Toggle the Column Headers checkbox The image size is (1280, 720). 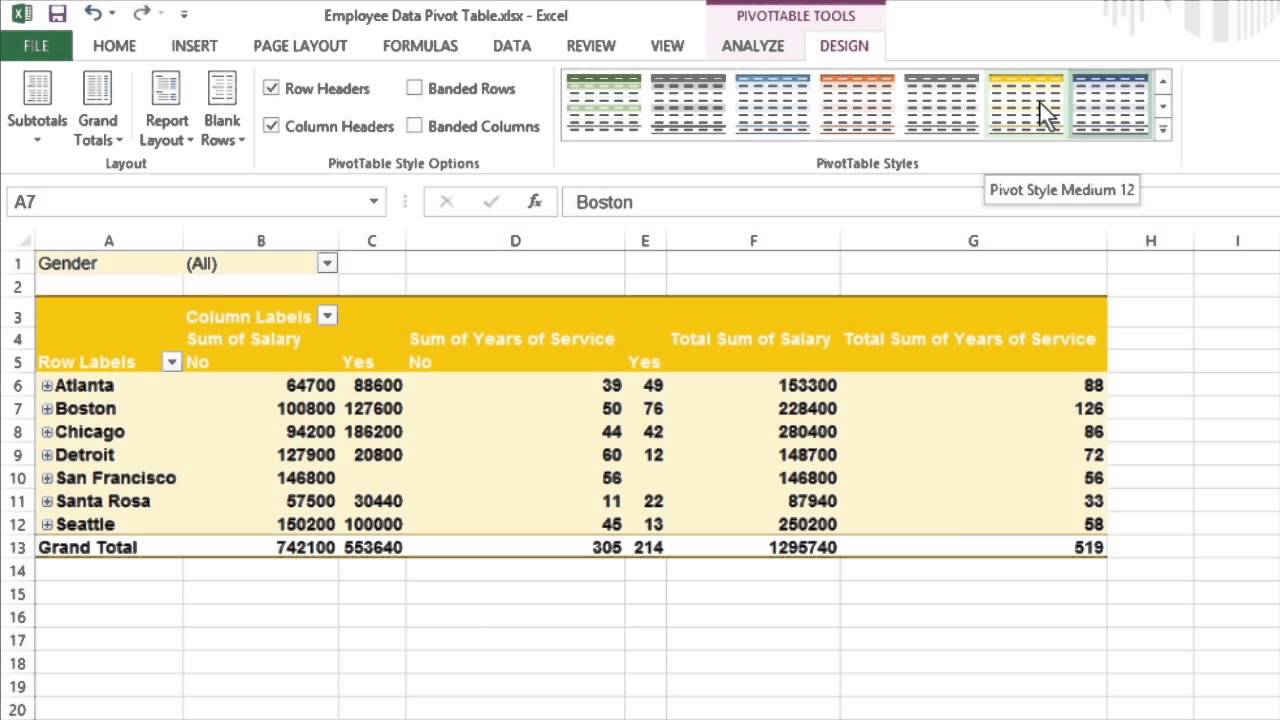(271, 126)
